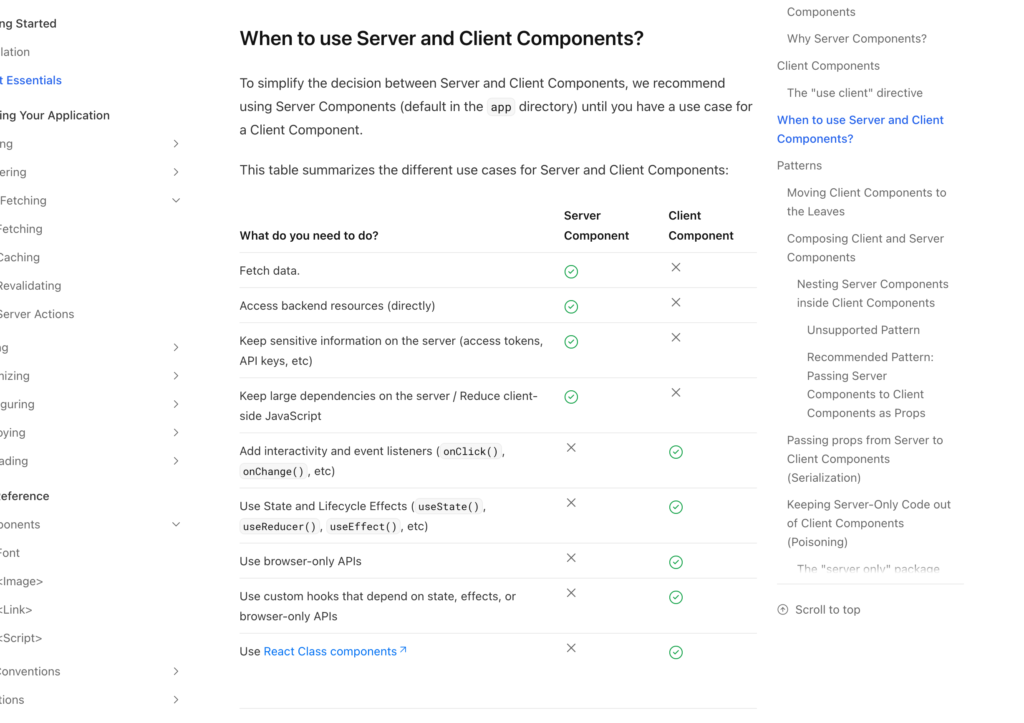1024x723 pixels.
Task: Open the React Essentials sidebar item
Action: pyautogui.click(x=31, y=80)
